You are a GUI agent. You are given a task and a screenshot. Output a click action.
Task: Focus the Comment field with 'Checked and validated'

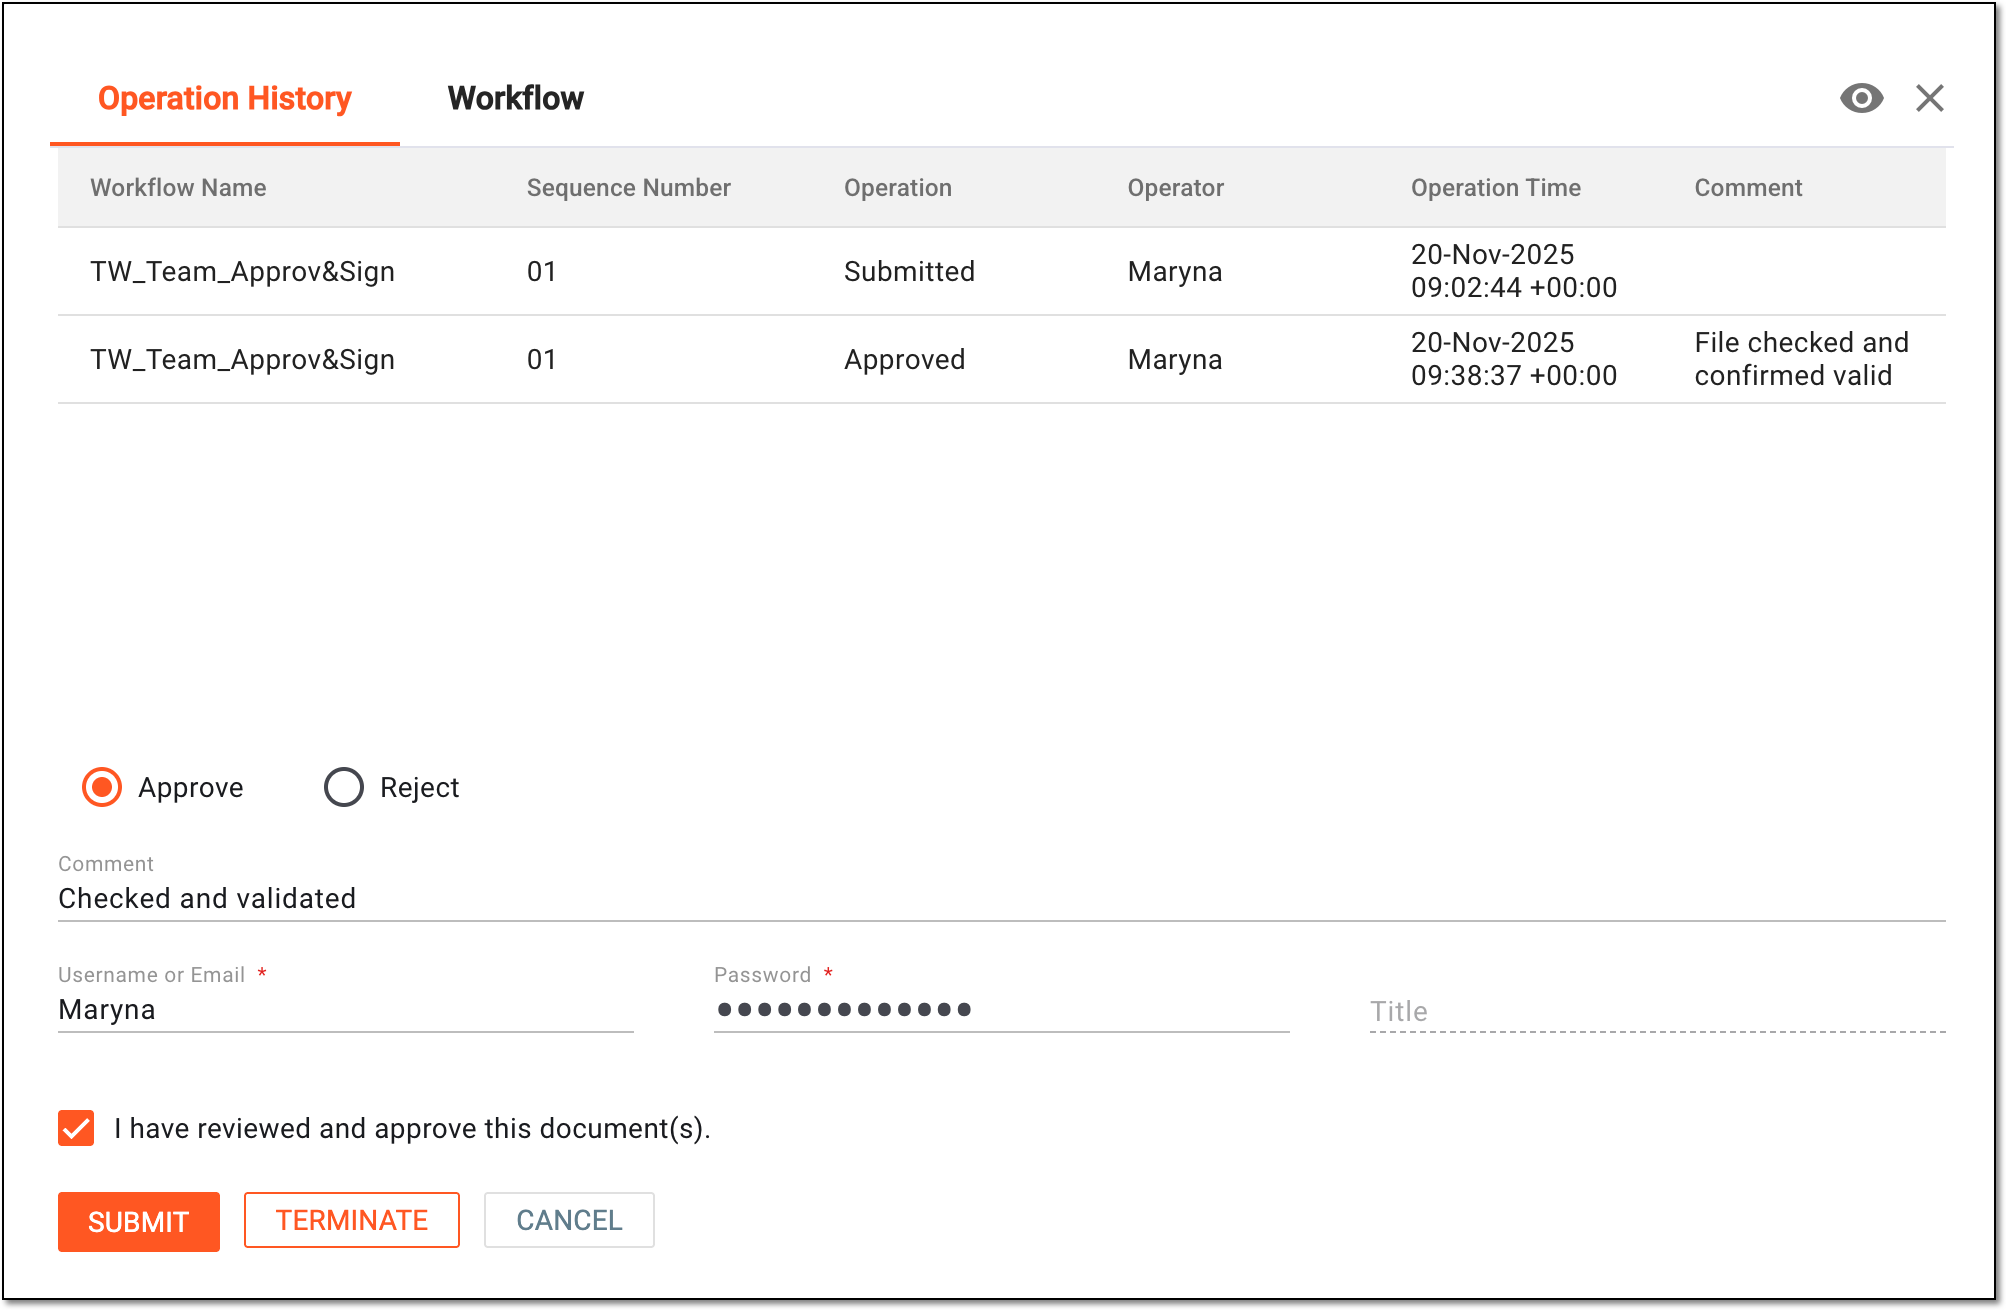pyautogui.click(x=1002, y=898)
